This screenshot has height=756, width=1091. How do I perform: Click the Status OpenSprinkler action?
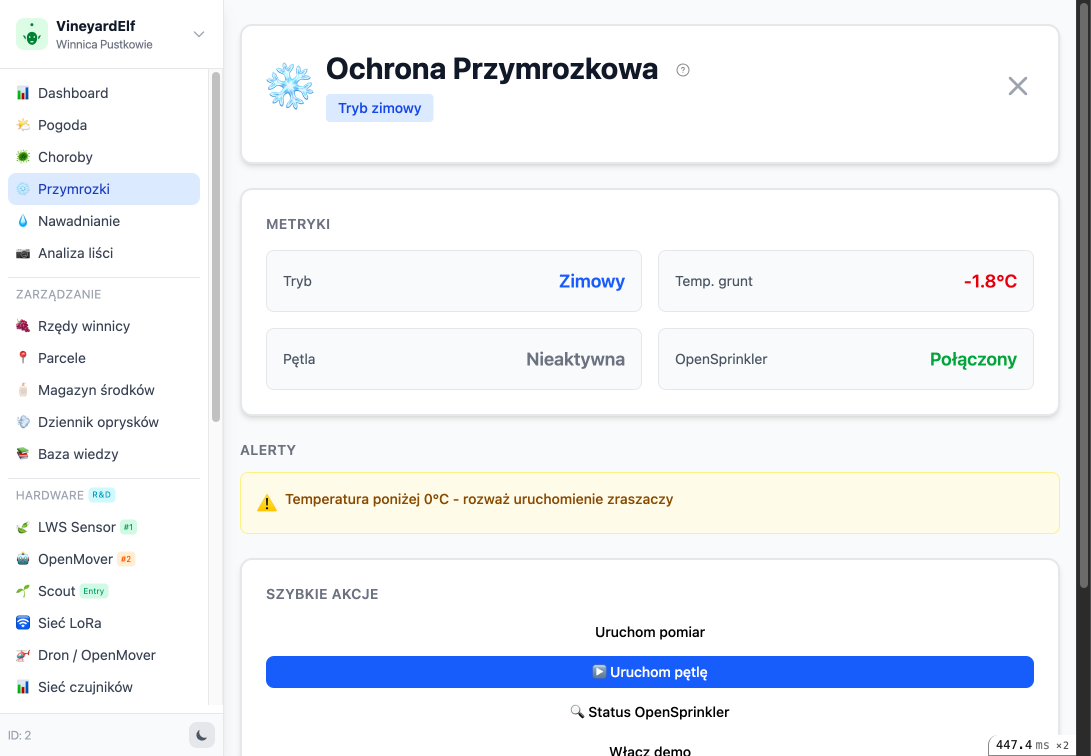[x=650, y=712]
